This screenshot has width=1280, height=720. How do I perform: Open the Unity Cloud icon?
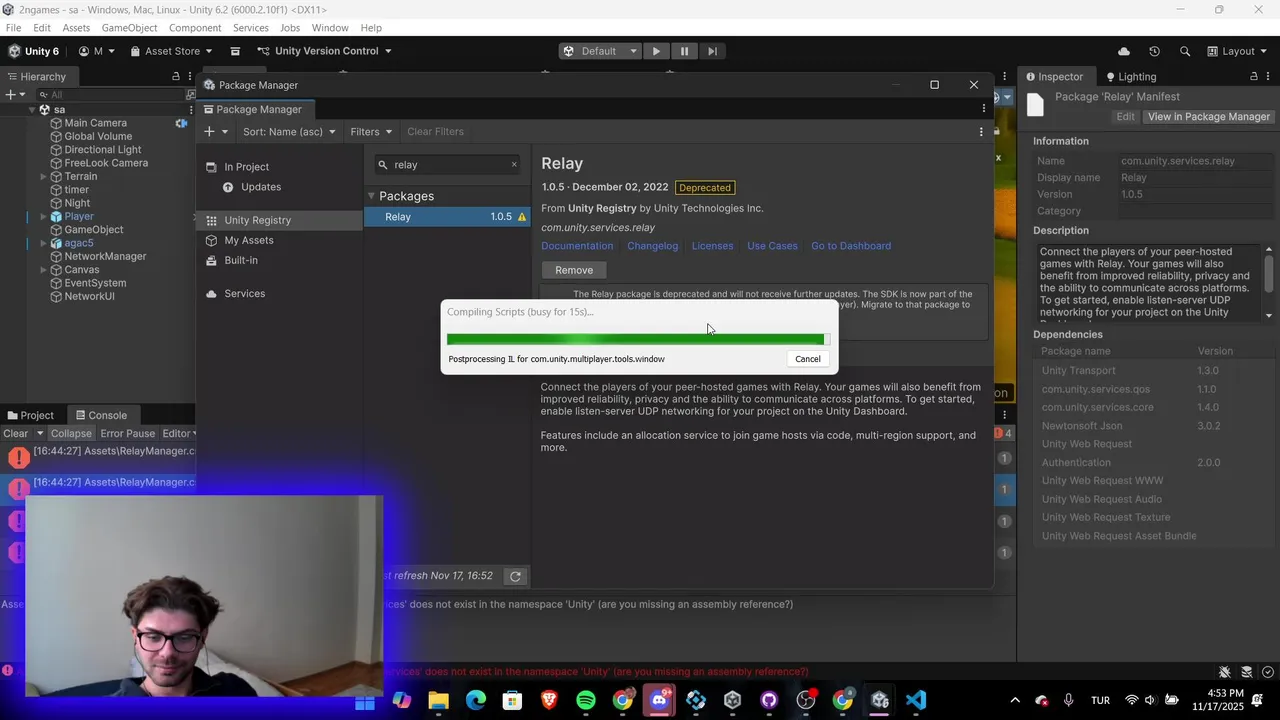(1124, 51)
